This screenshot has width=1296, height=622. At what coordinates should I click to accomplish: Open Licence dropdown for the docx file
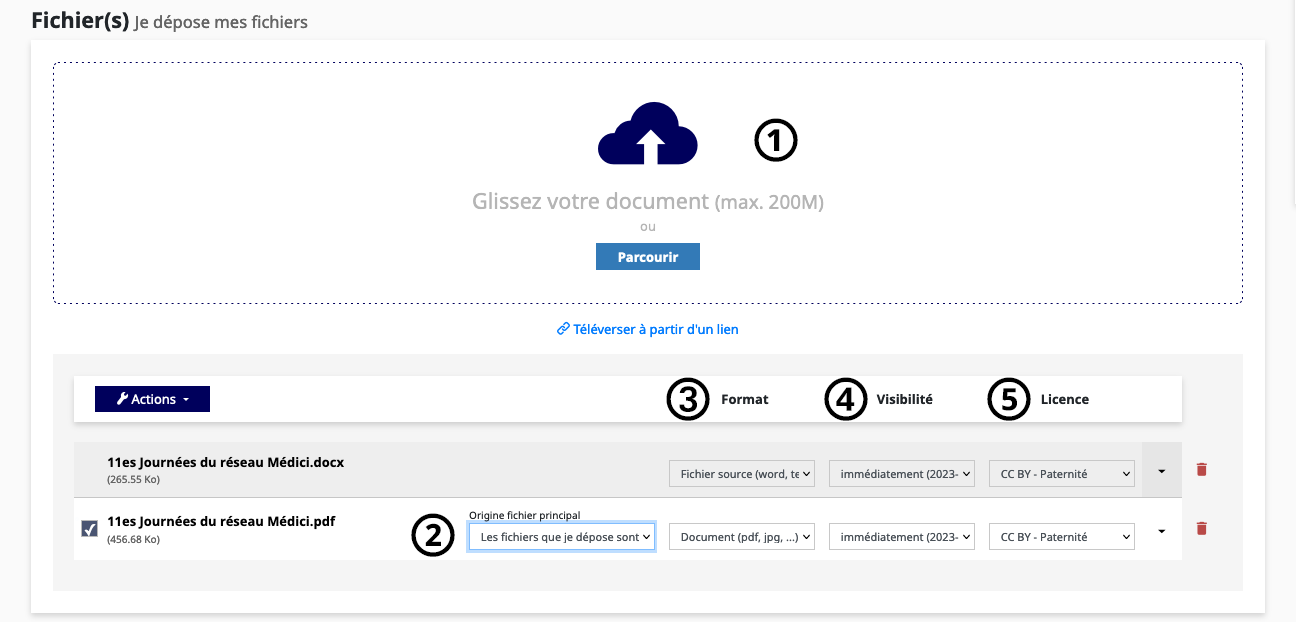[x=1062, y=474]
